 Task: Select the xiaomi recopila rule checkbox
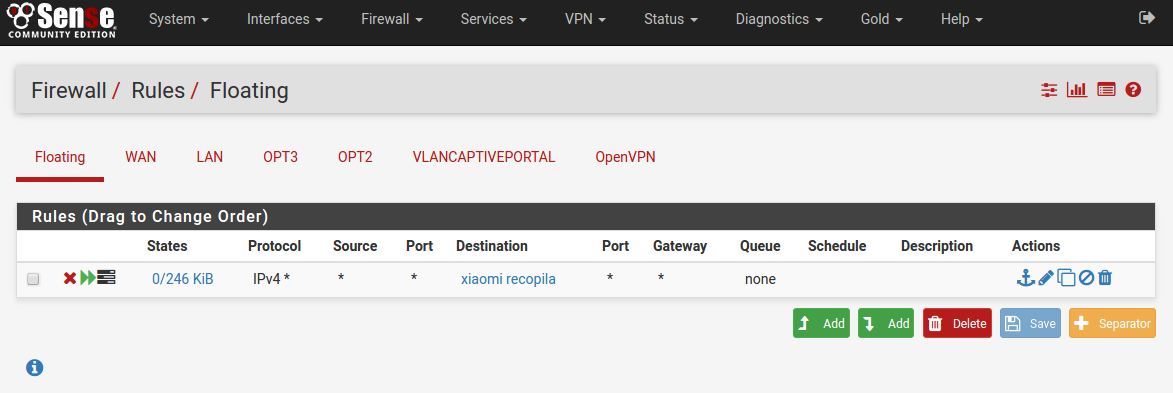tap(33, 279)
